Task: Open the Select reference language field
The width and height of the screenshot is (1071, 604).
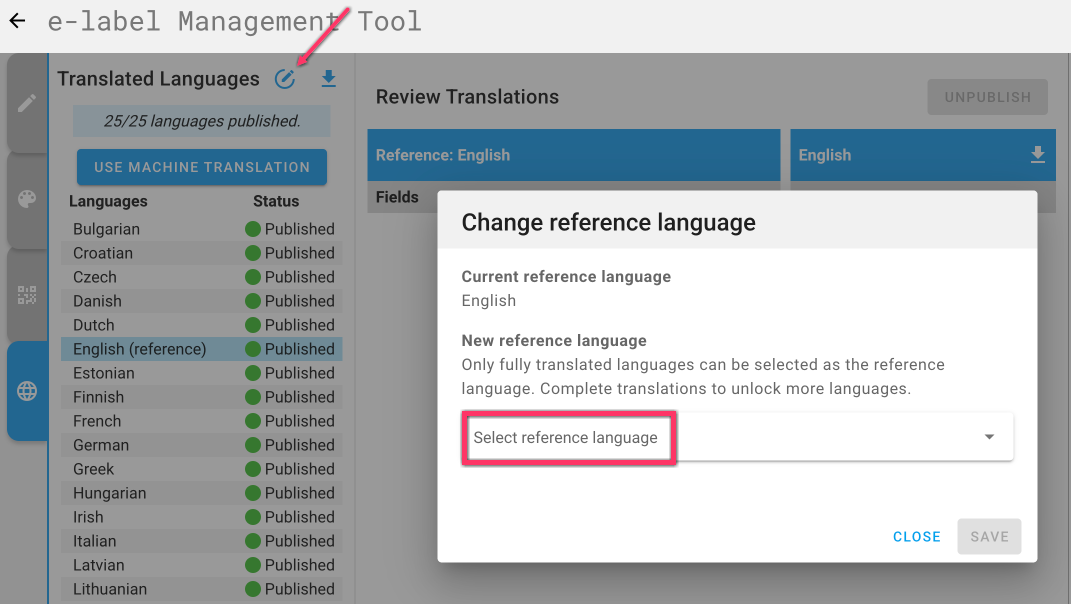Action: (567, 437)
